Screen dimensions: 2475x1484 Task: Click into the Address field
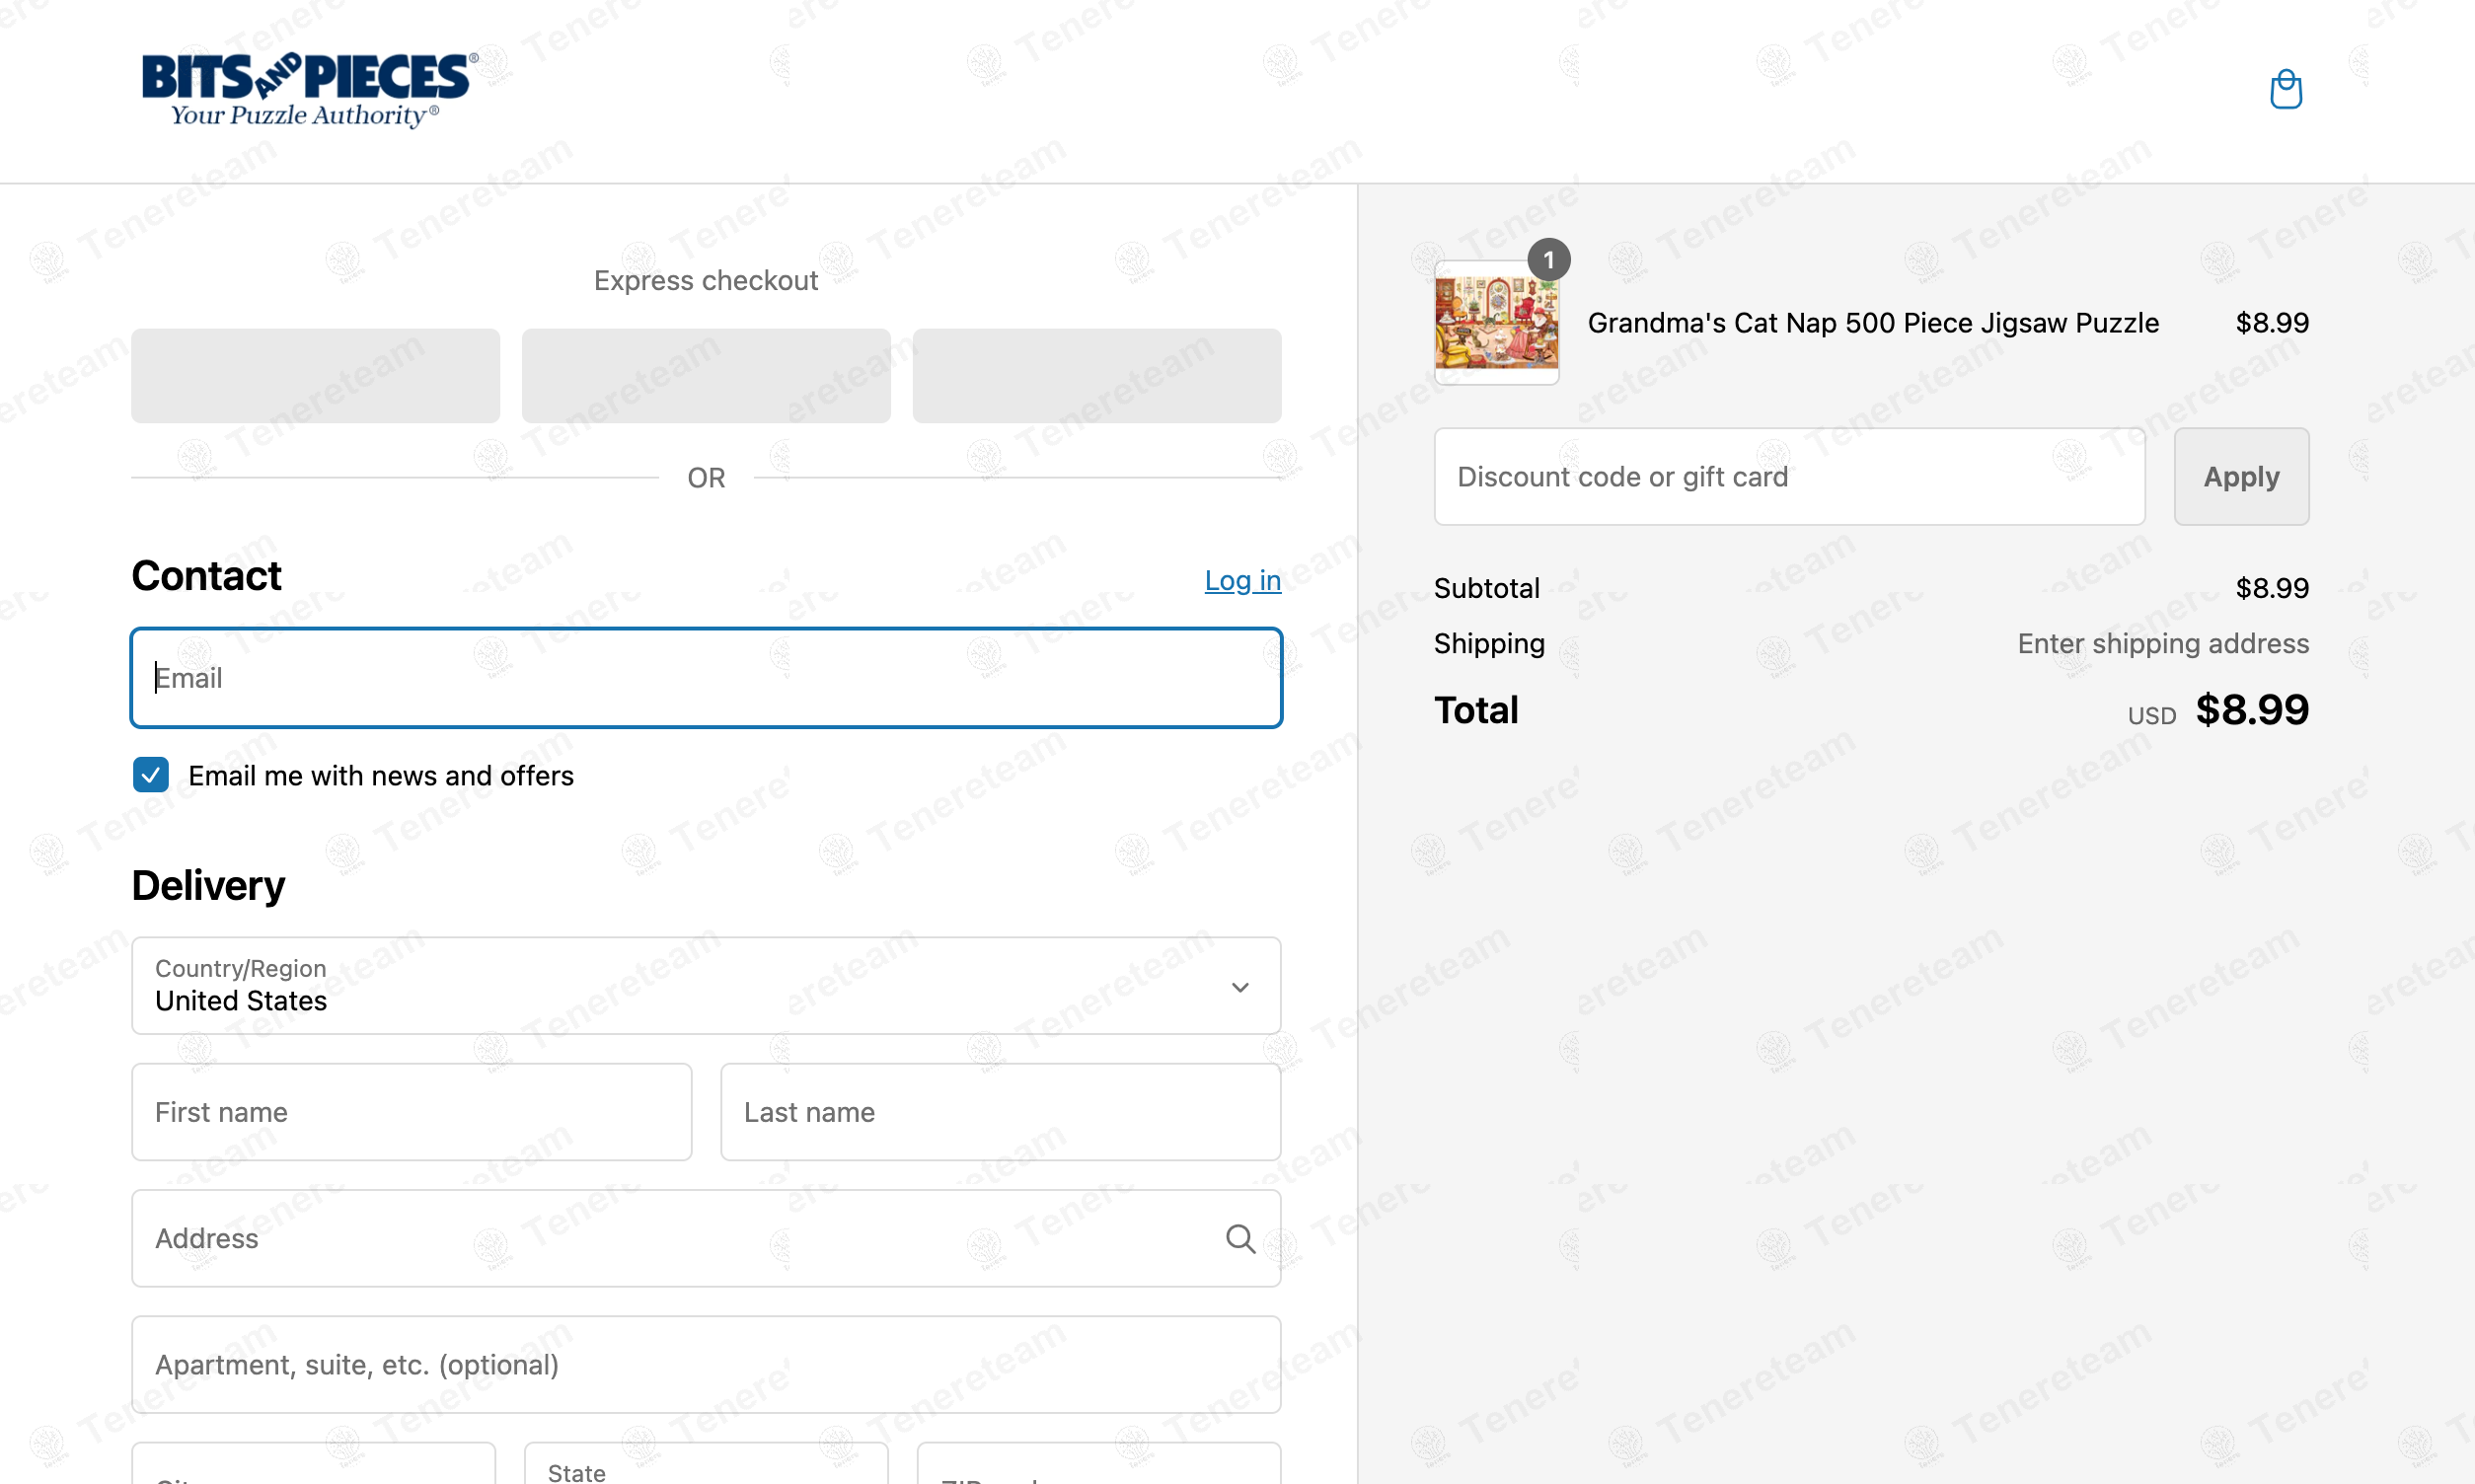tap(680, 1238)
